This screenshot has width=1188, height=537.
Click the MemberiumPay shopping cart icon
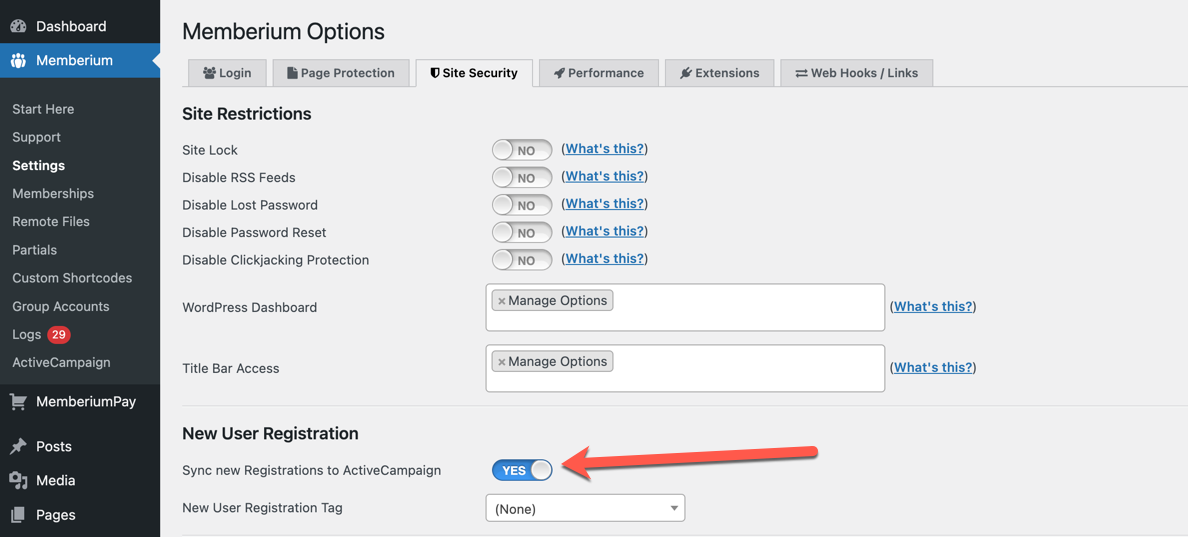pyautogui.click(x=18, y=402)
